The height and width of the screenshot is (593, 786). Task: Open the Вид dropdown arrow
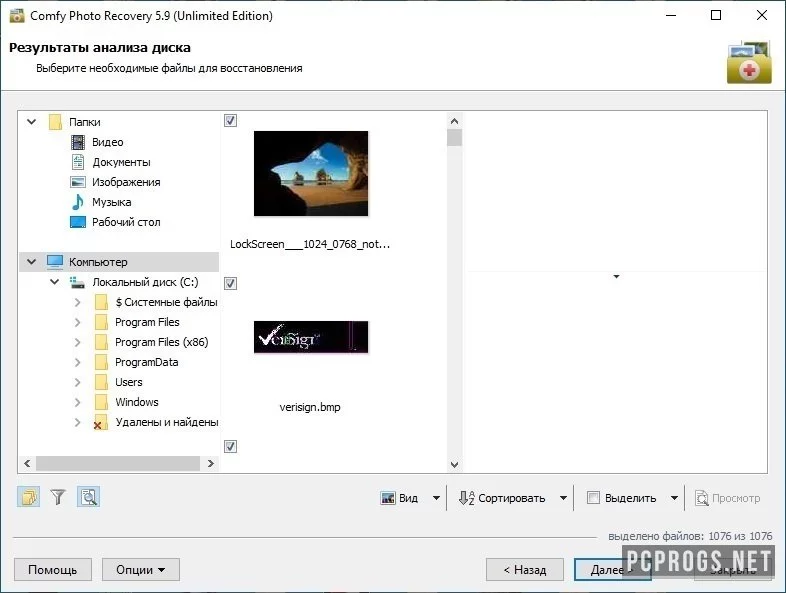pos(436,498)
